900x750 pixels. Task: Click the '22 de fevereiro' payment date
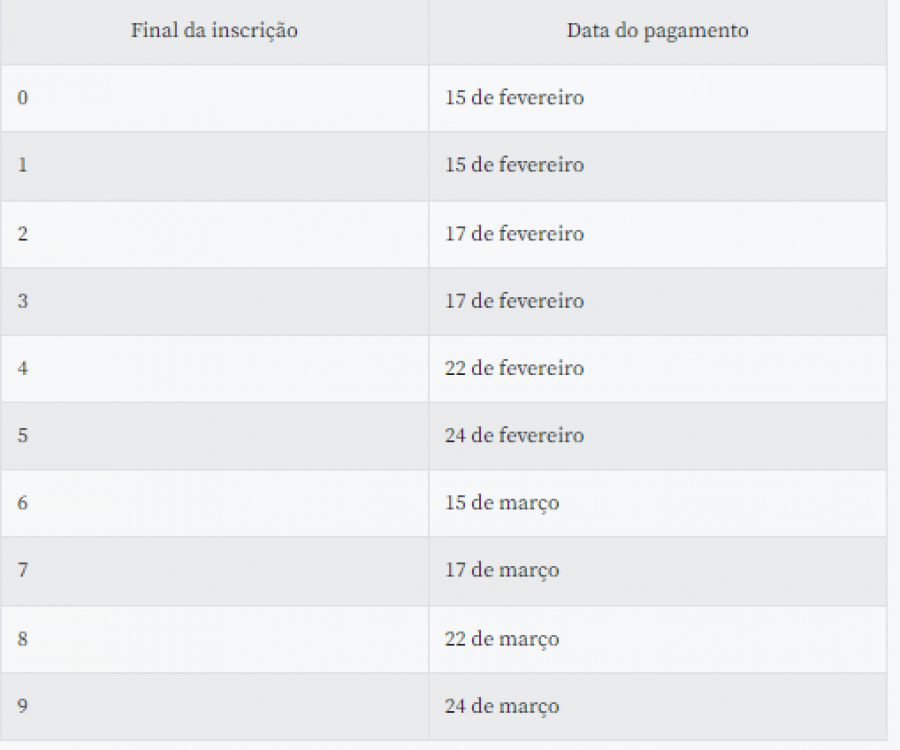(514, 368)
